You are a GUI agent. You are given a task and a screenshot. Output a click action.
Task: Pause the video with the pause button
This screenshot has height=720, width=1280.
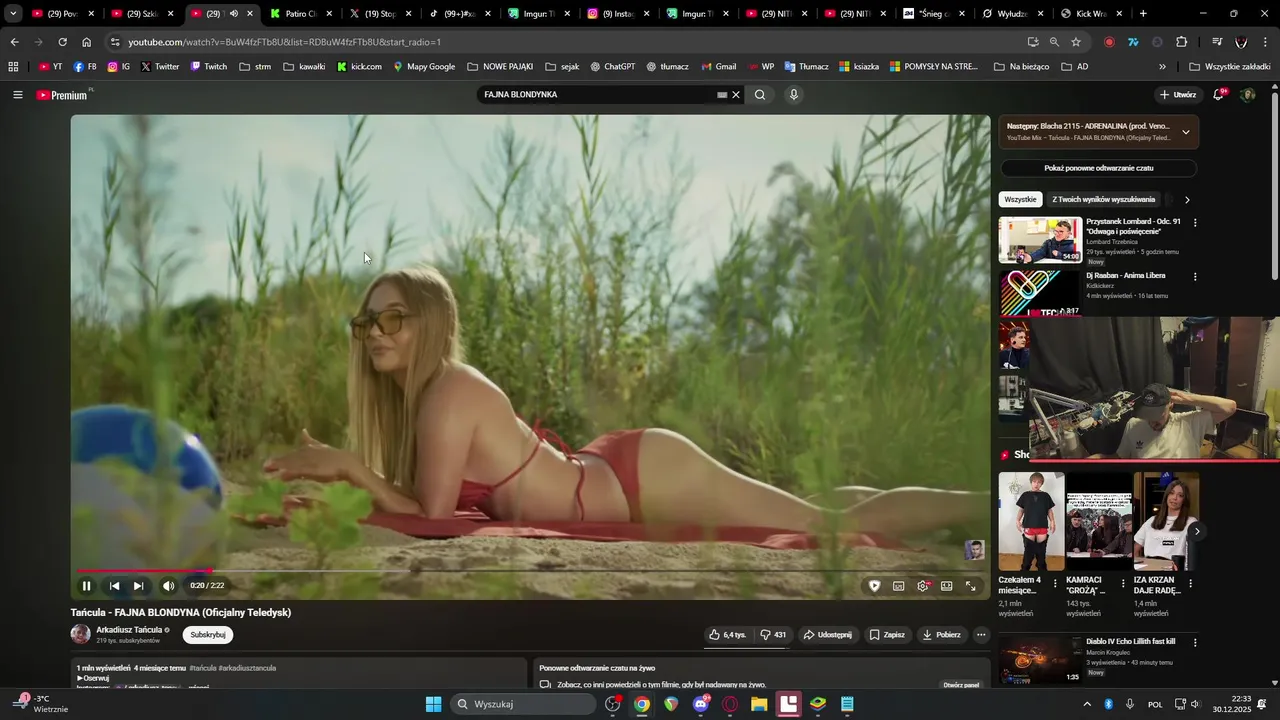[x=86, y=586]
